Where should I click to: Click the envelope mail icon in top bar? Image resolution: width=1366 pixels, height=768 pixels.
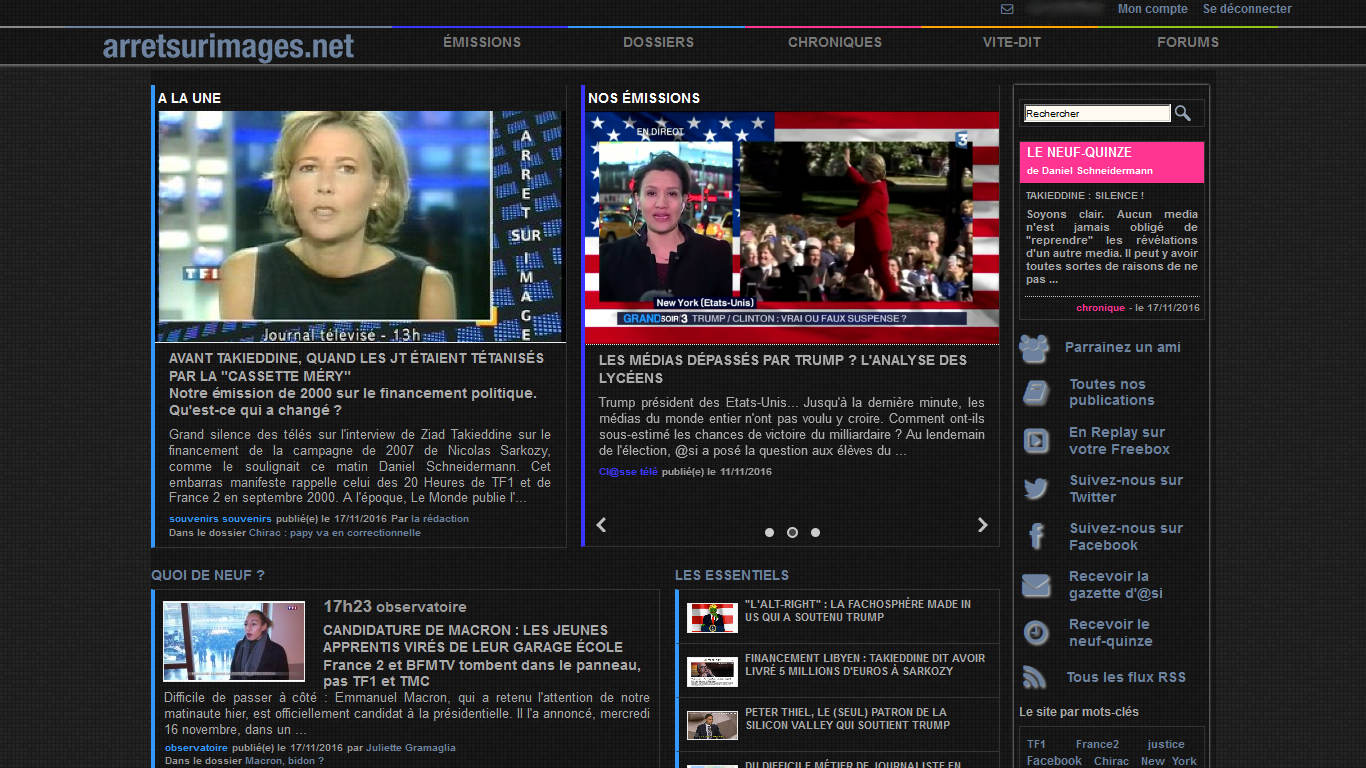tap(1007, 9)
